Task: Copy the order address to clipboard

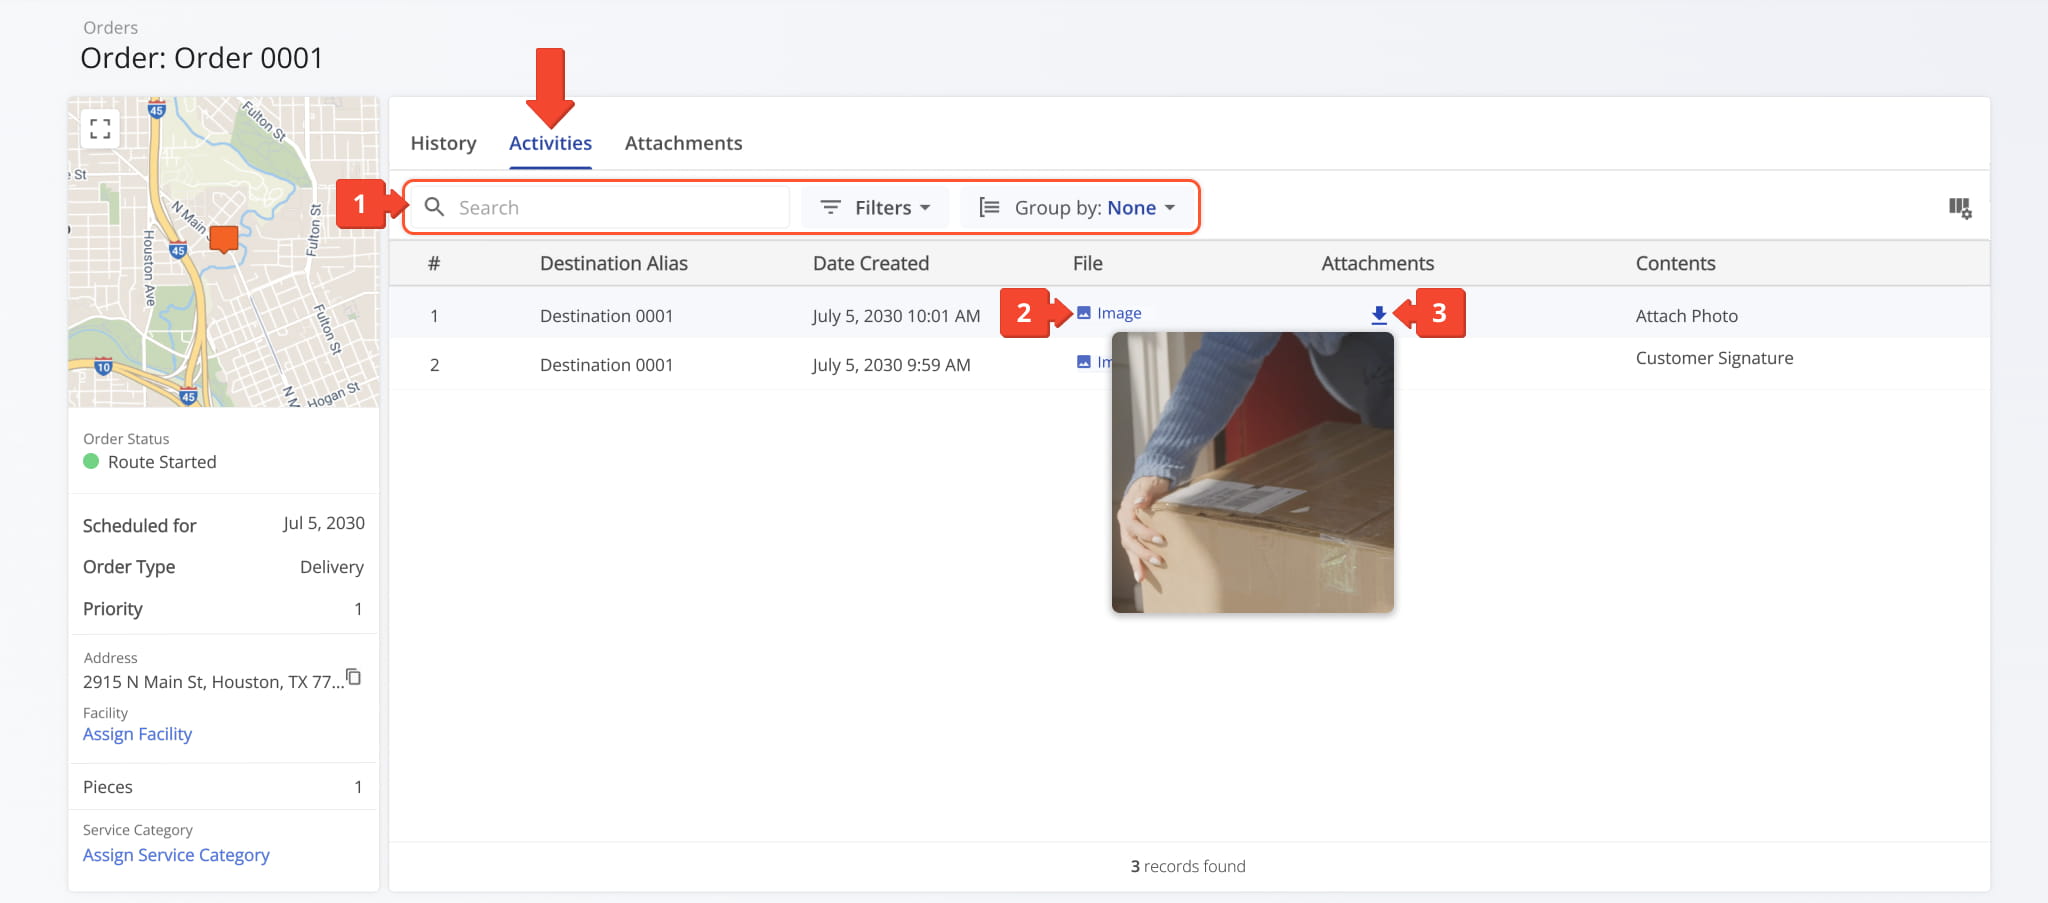Action: pos(353,677)
